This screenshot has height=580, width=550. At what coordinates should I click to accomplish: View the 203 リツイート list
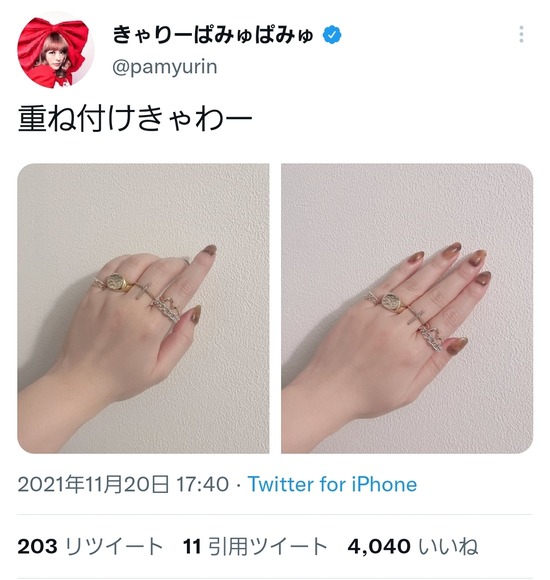point(90,546)
